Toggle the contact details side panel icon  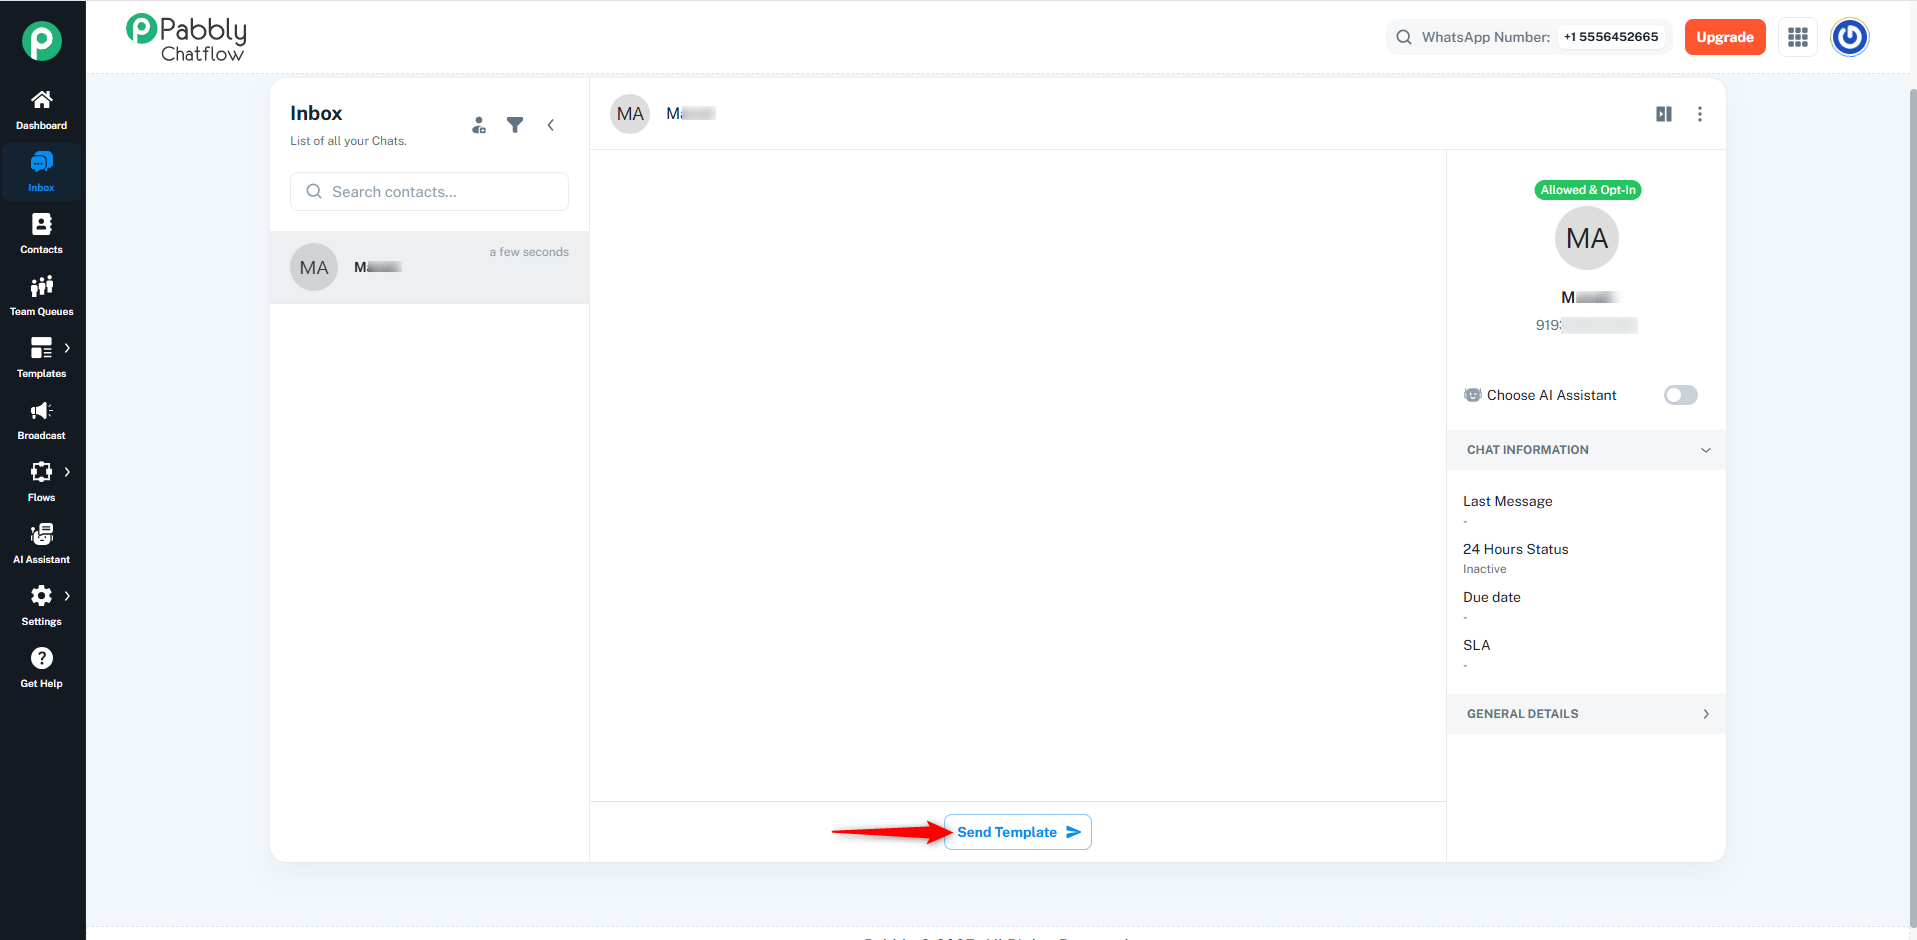coord(1664,114)
